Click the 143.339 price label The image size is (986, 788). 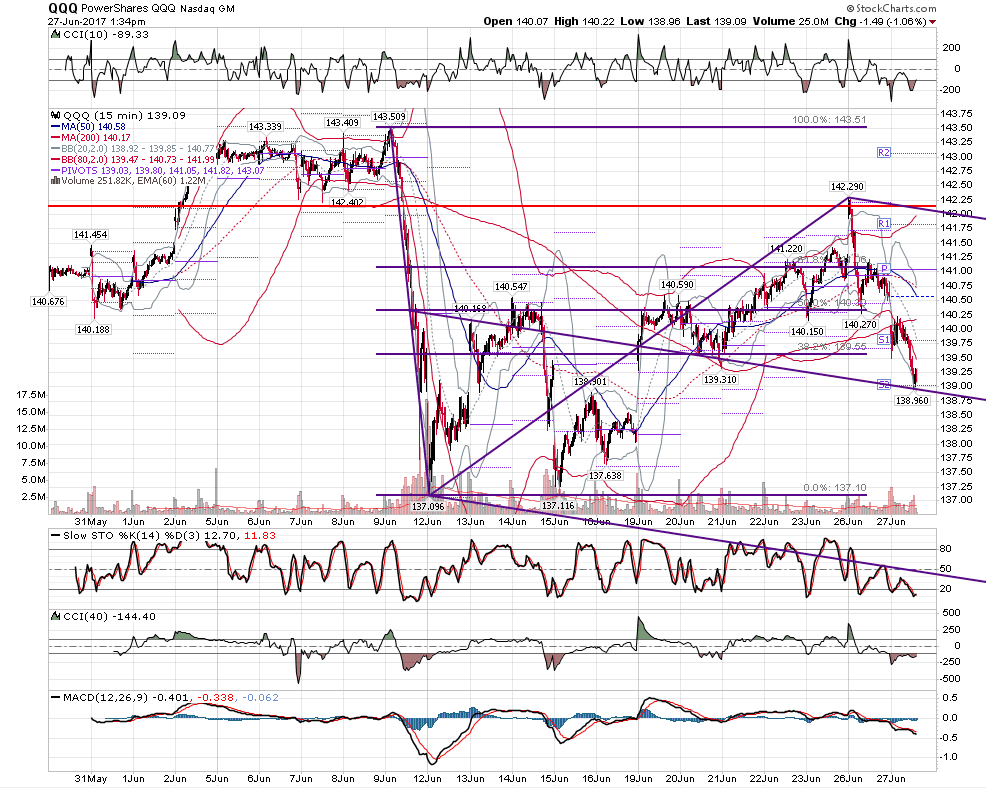[x=265, y=127]
